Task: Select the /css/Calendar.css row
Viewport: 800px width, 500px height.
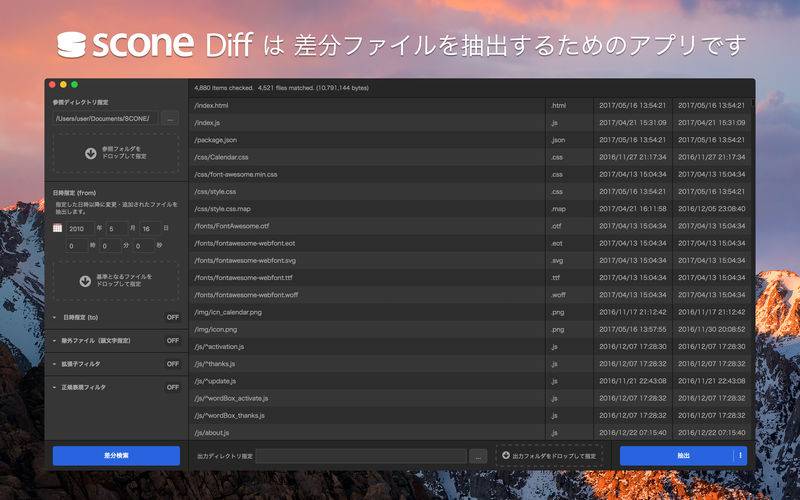Action: point(471,157)
